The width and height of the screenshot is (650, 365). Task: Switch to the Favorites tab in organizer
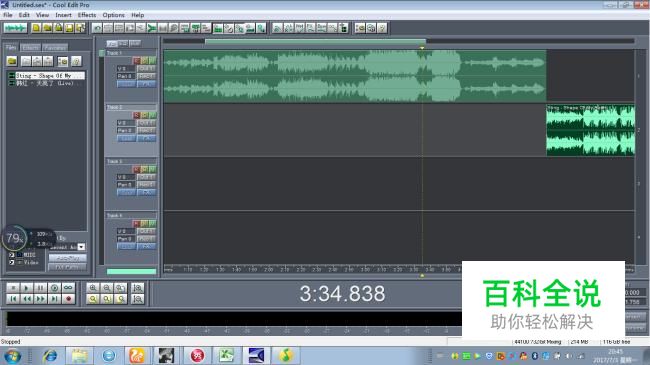[x=55, y=47]
